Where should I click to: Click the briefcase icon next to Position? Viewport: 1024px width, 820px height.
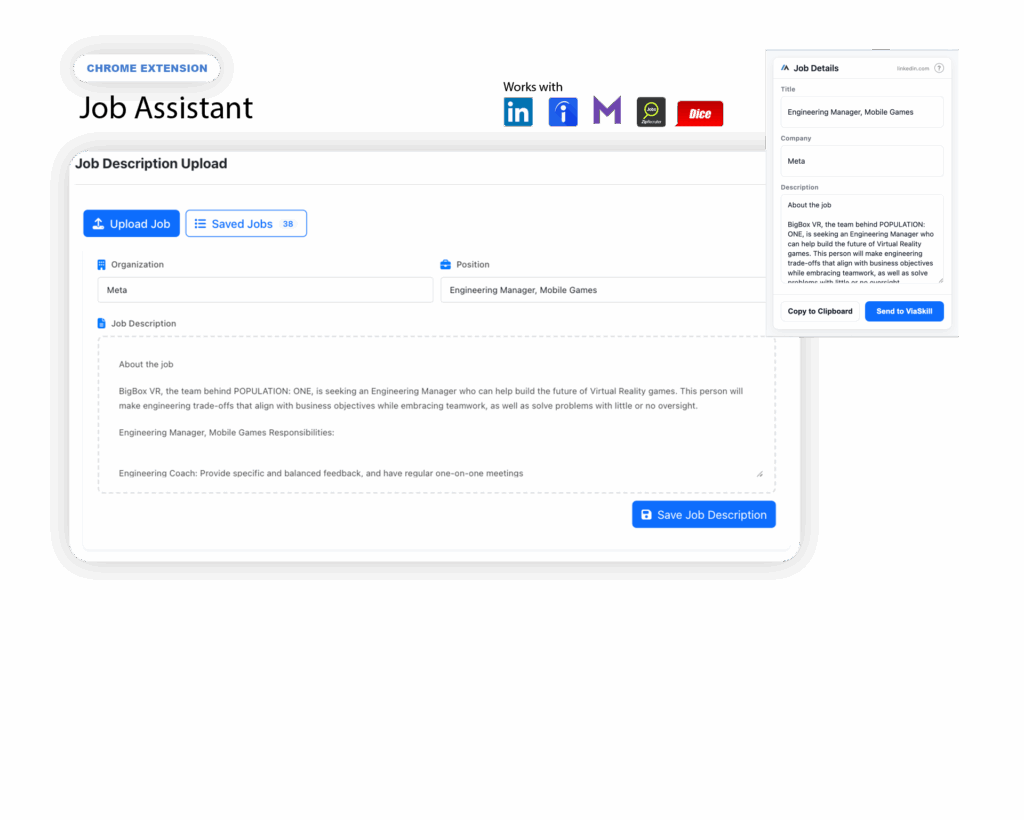pyautogui.click(x=446, y=265)
